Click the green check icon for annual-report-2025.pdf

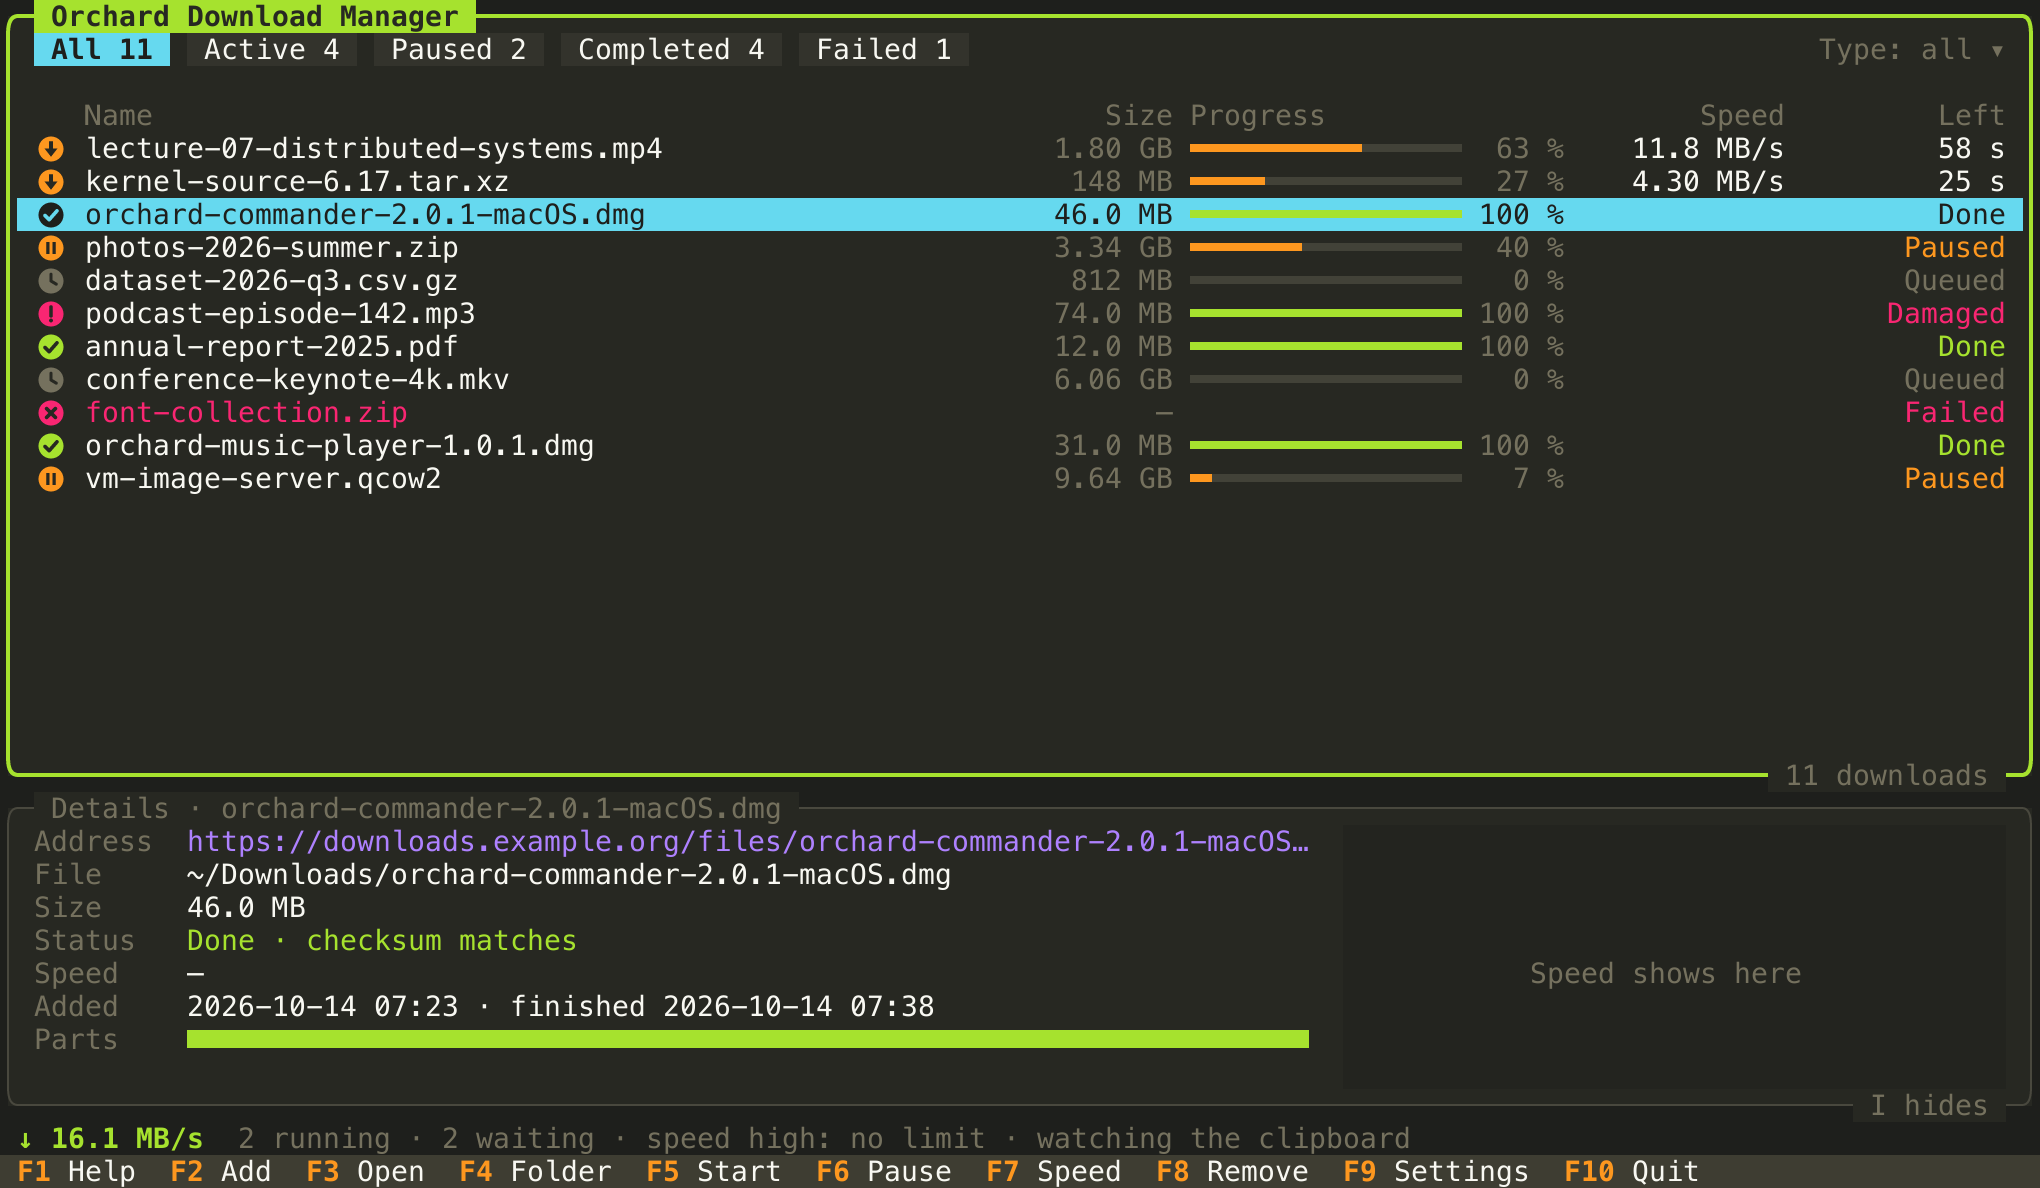coord(51,347)
